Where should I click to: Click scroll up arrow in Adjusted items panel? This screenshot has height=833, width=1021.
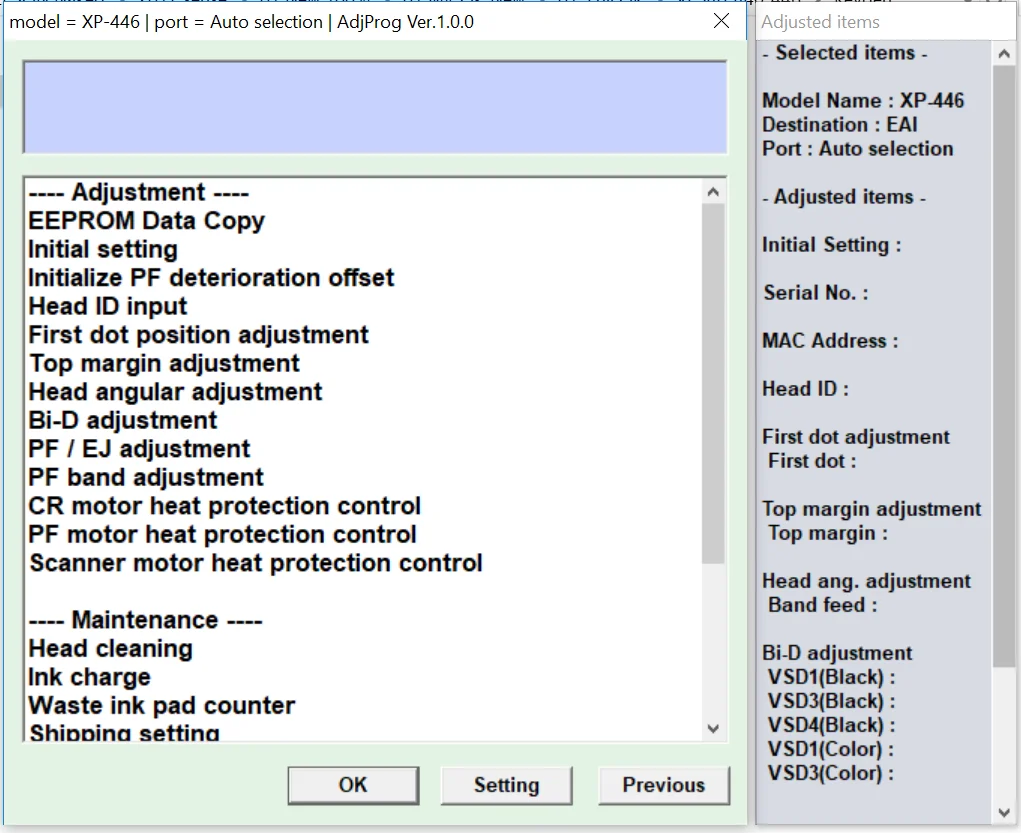(1004, 54)
